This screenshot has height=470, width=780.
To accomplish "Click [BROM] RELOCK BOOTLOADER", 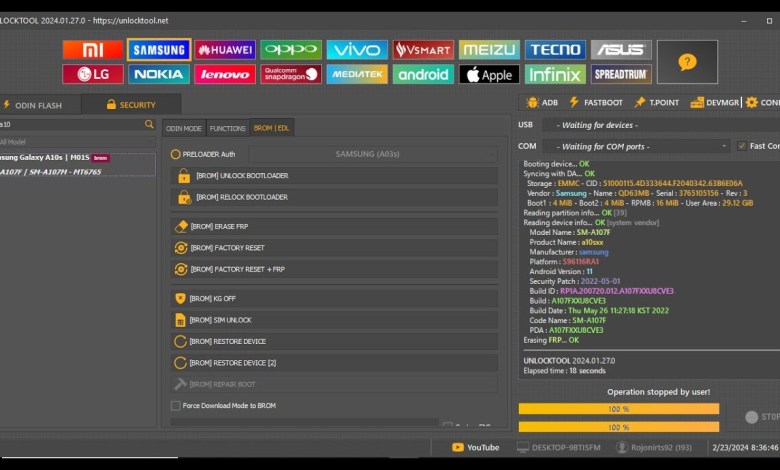I will coord(334,197).
